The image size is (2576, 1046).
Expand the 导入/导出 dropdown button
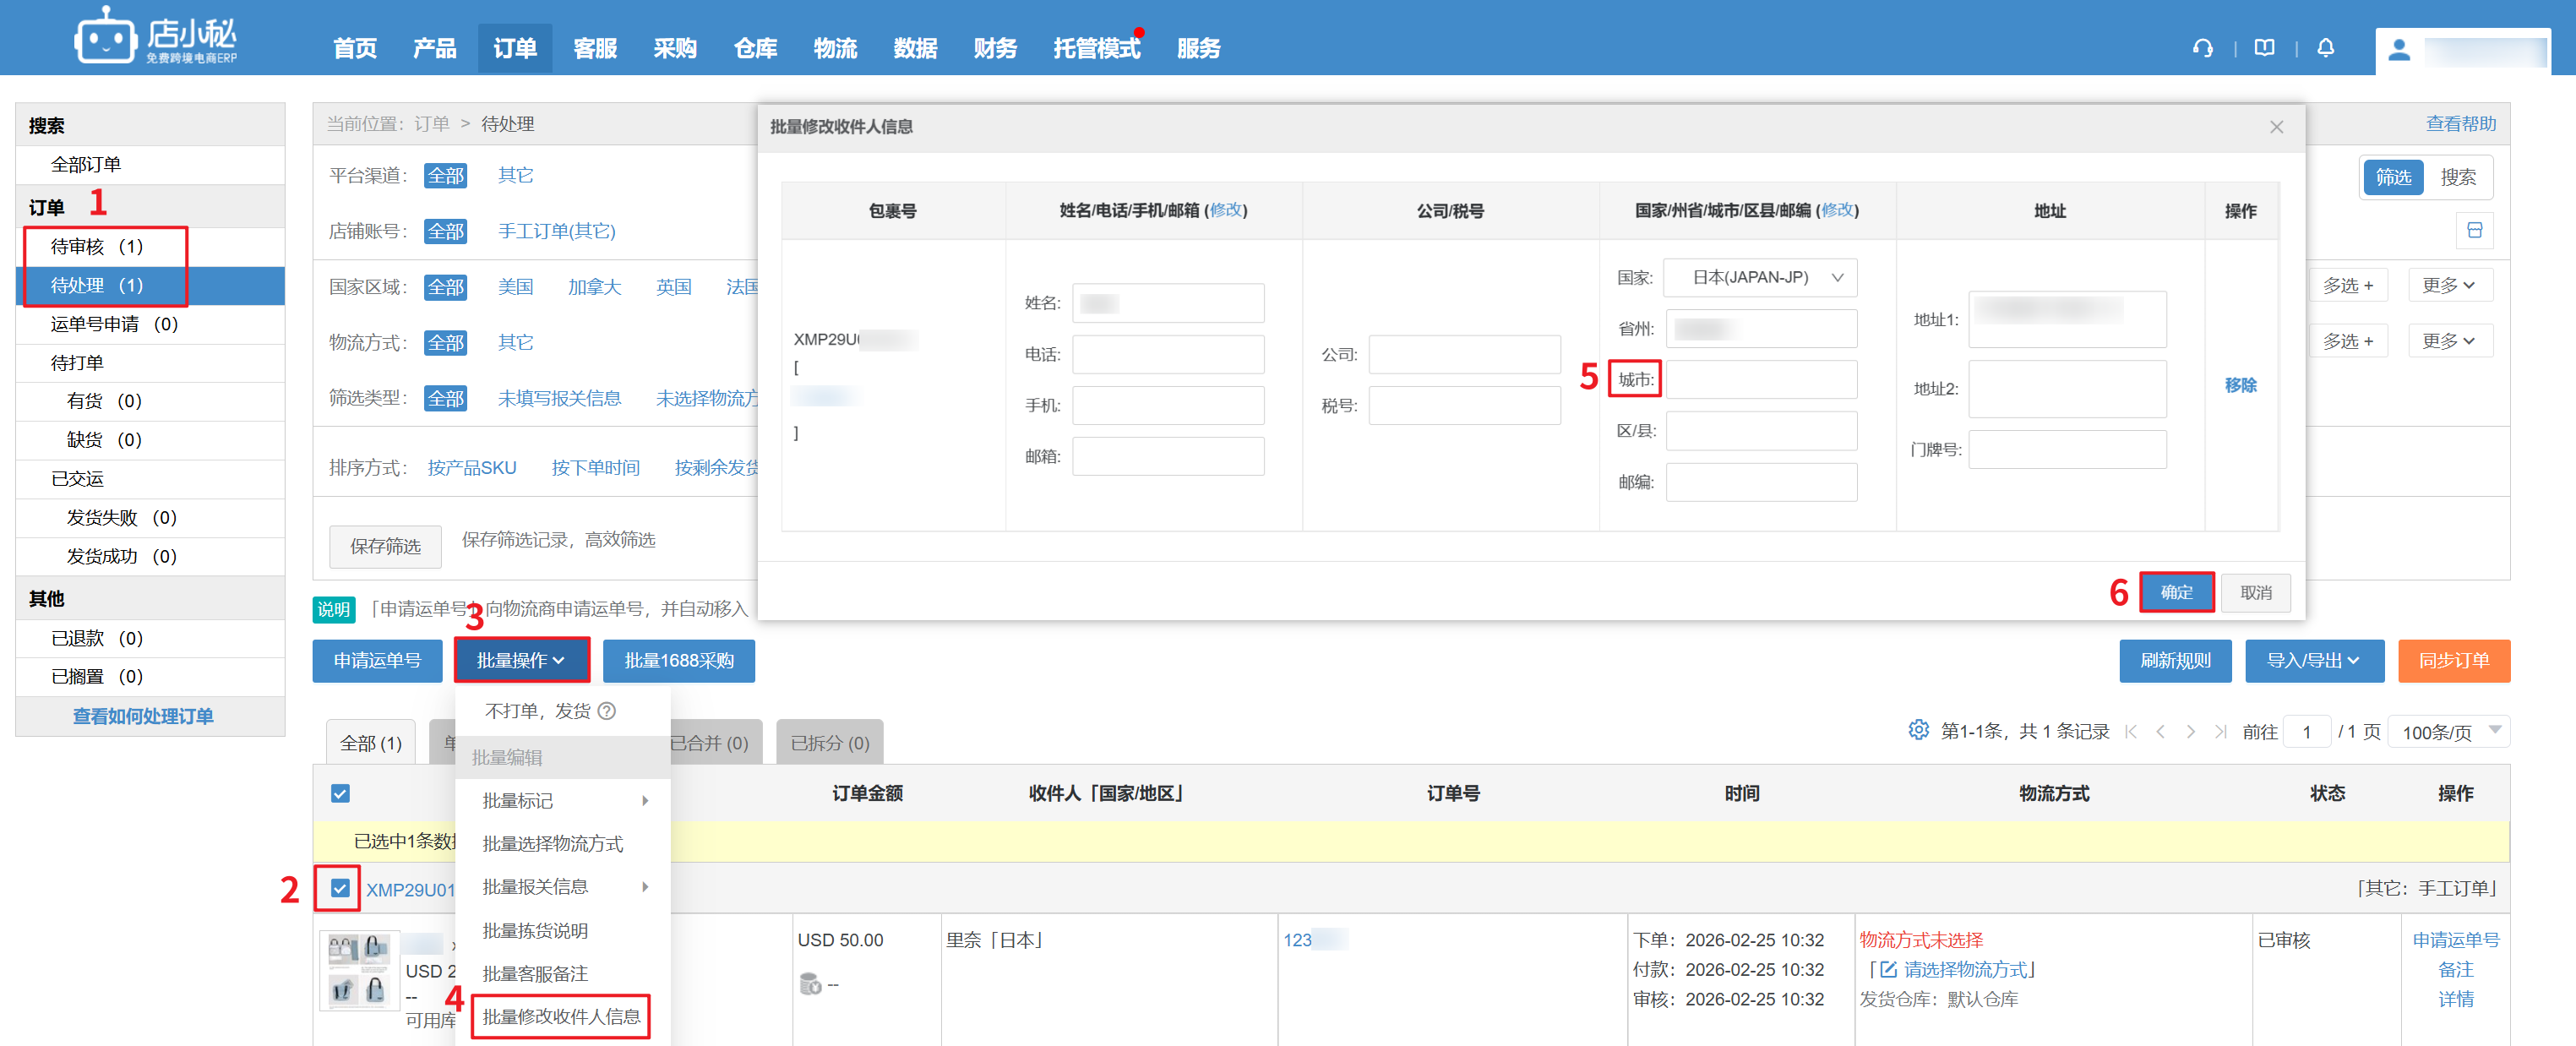pyautogui.click(x=2313, y=660)
